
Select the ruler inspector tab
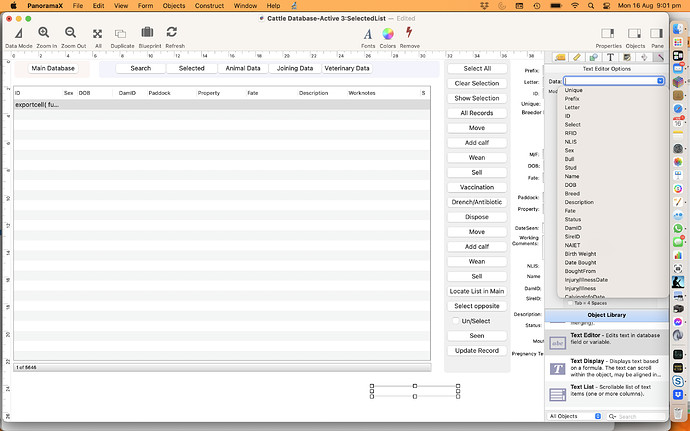tap(576, 57)
